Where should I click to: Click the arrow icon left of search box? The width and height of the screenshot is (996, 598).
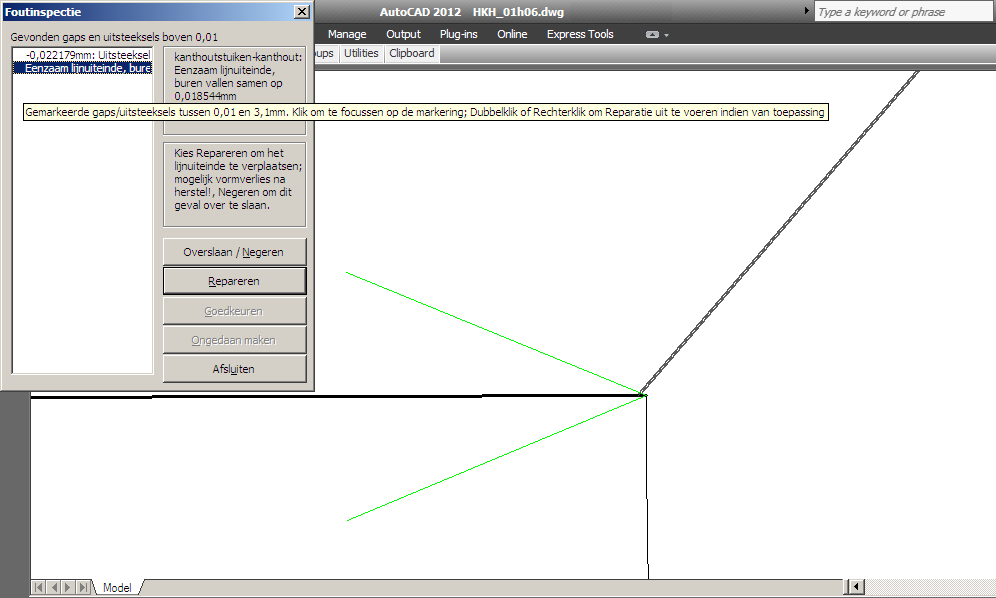tap(807, 12)
